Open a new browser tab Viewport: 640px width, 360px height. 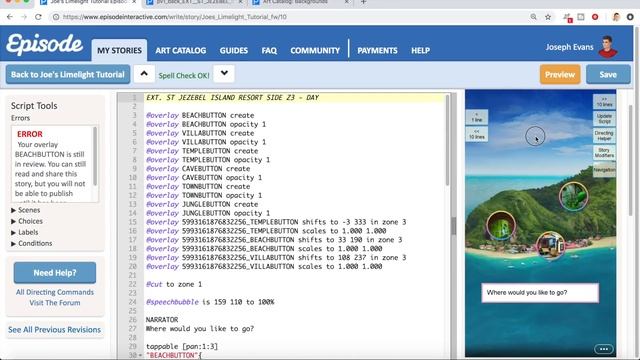pos(363,2)
